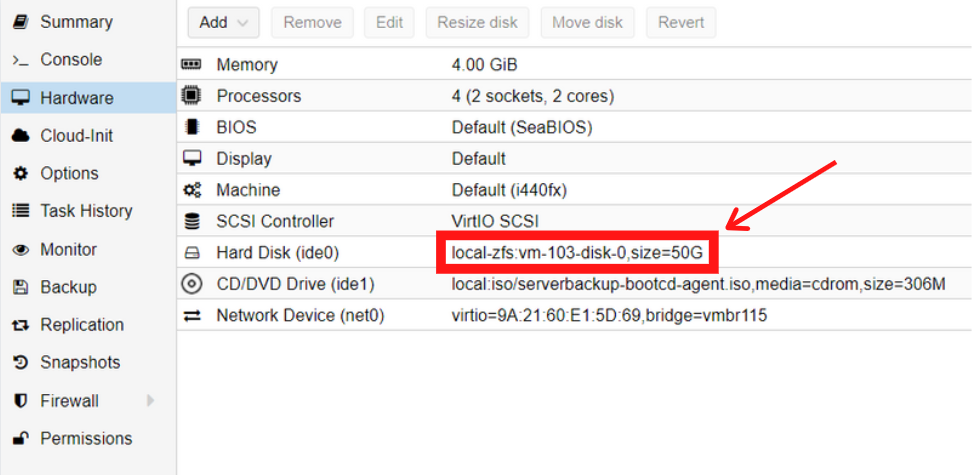Click the Replication arrows icon
Screen dimensions: 976x475
pos(21,325)
